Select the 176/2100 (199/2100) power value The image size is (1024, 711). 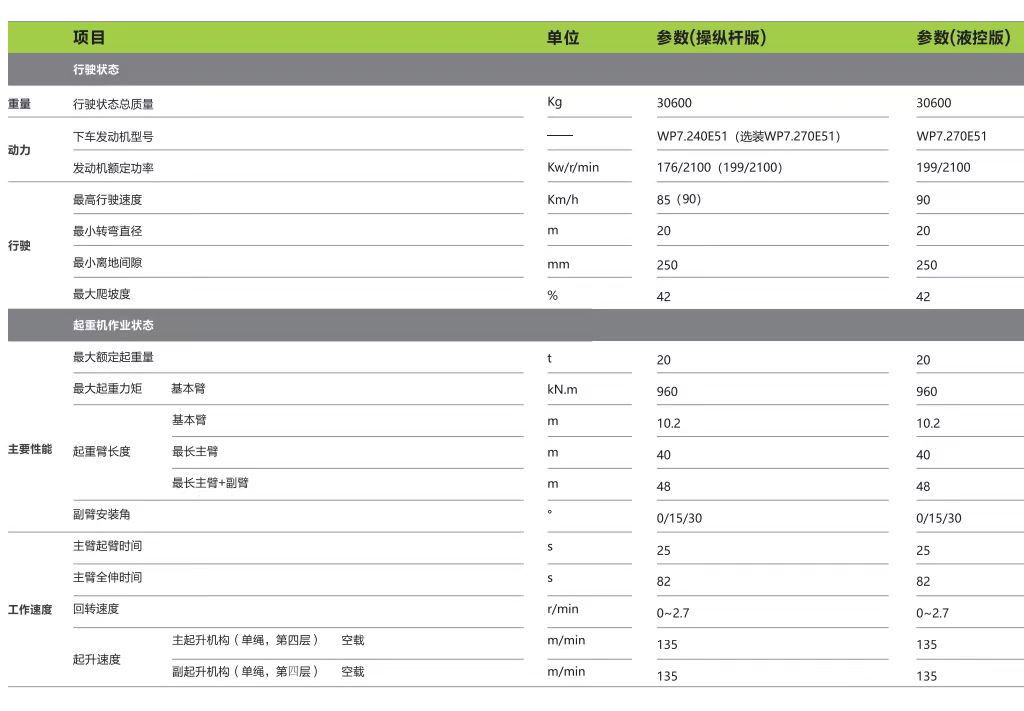pos(719,167)
